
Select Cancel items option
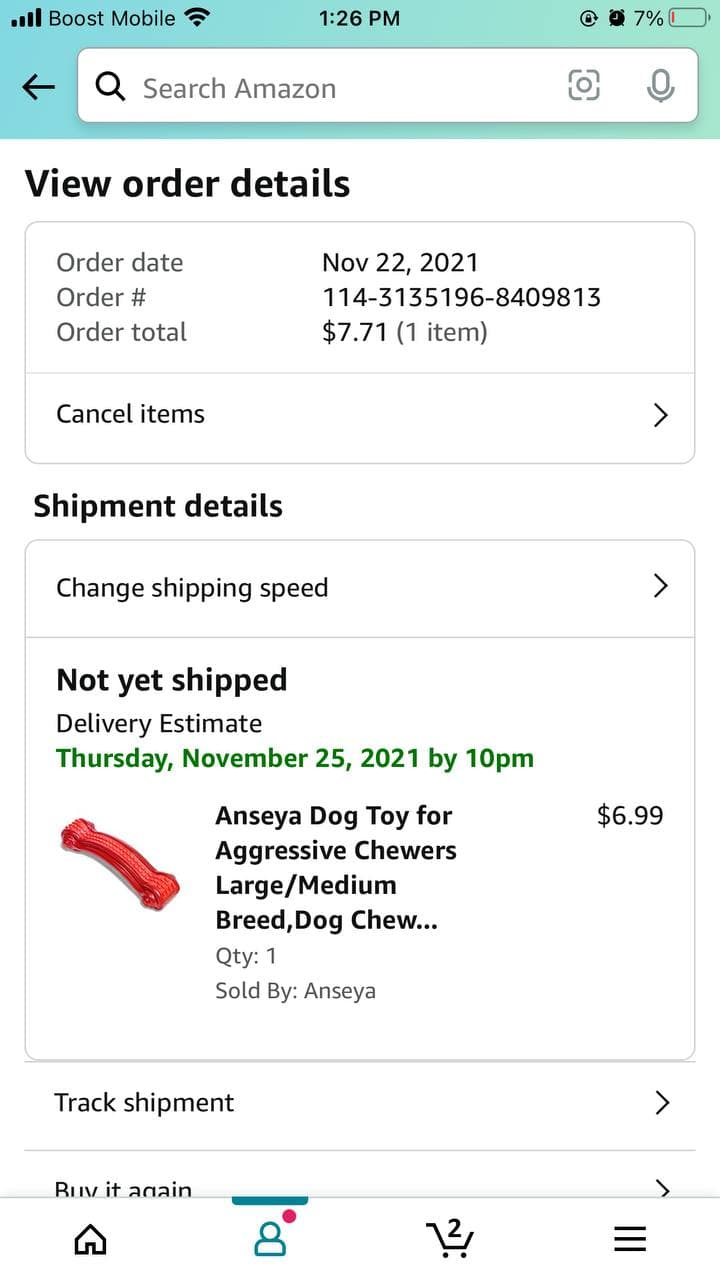point(131,414)
